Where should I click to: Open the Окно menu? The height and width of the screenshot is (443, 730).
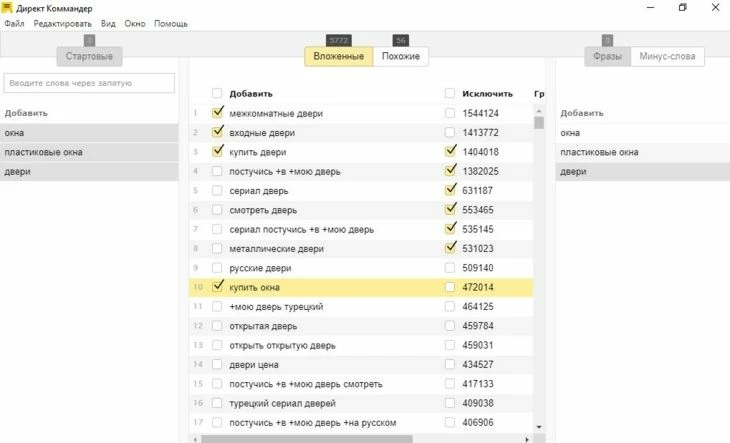135,23
